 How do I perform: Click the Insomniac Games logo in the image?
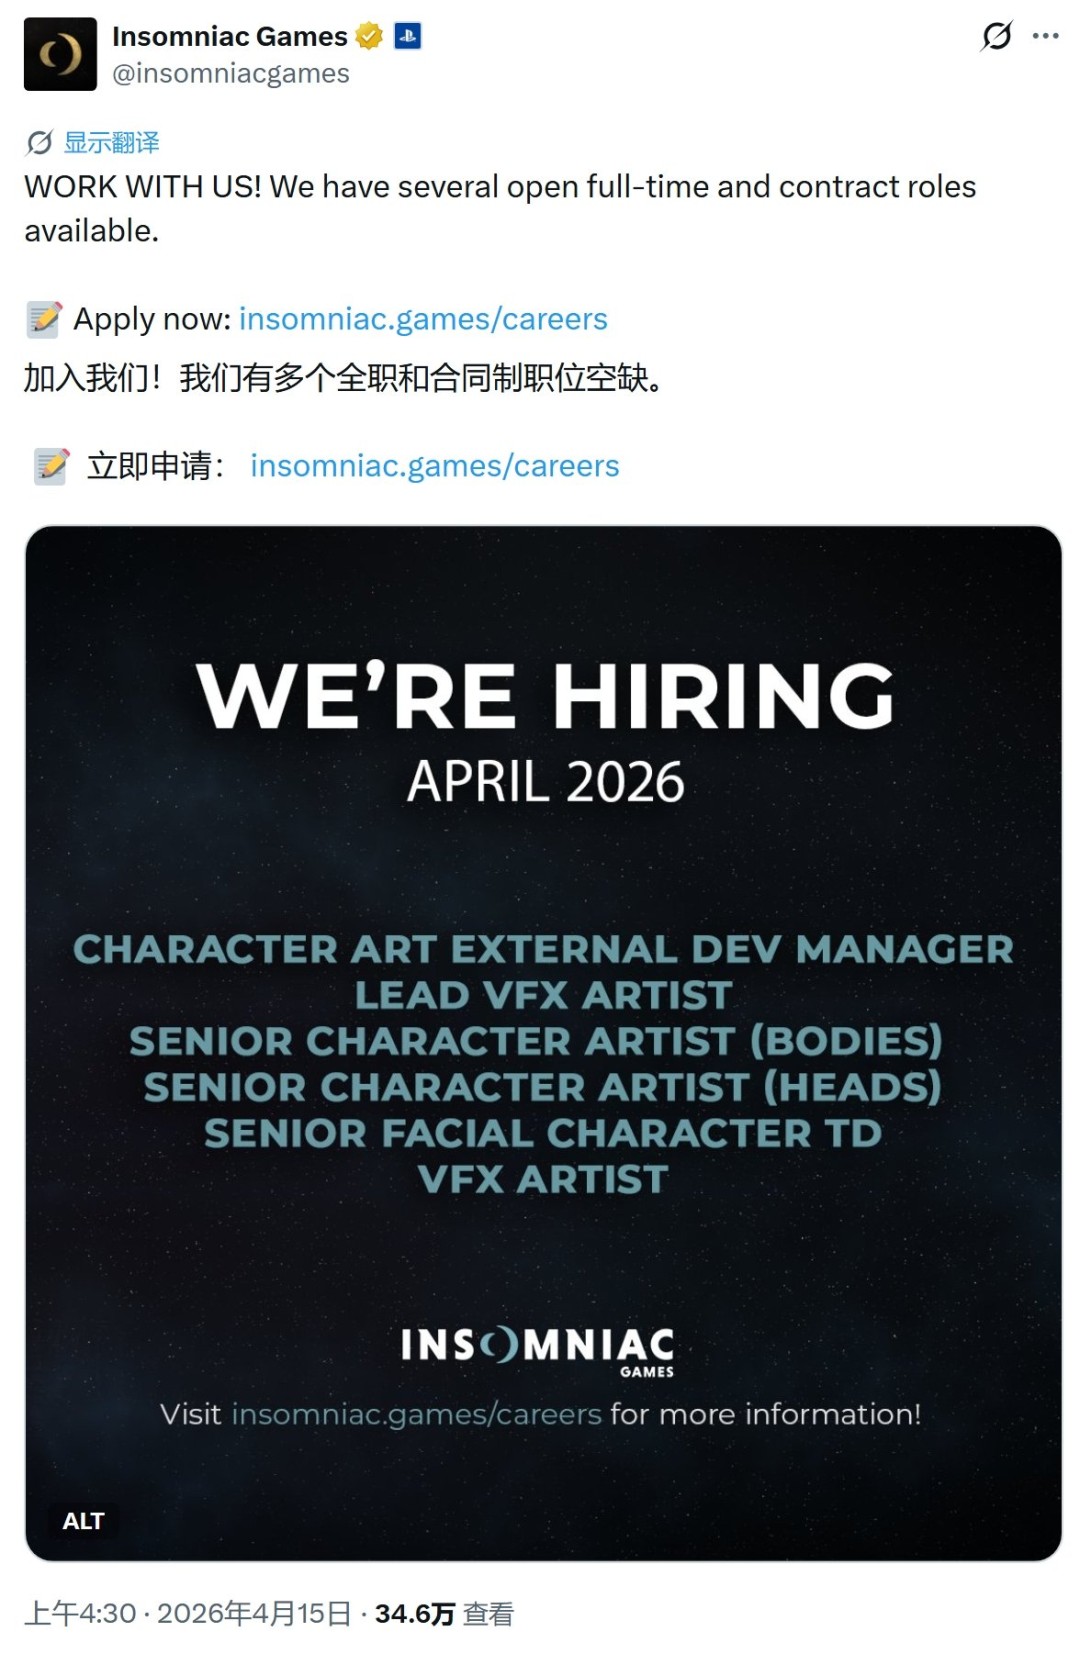coord(540,1349)
